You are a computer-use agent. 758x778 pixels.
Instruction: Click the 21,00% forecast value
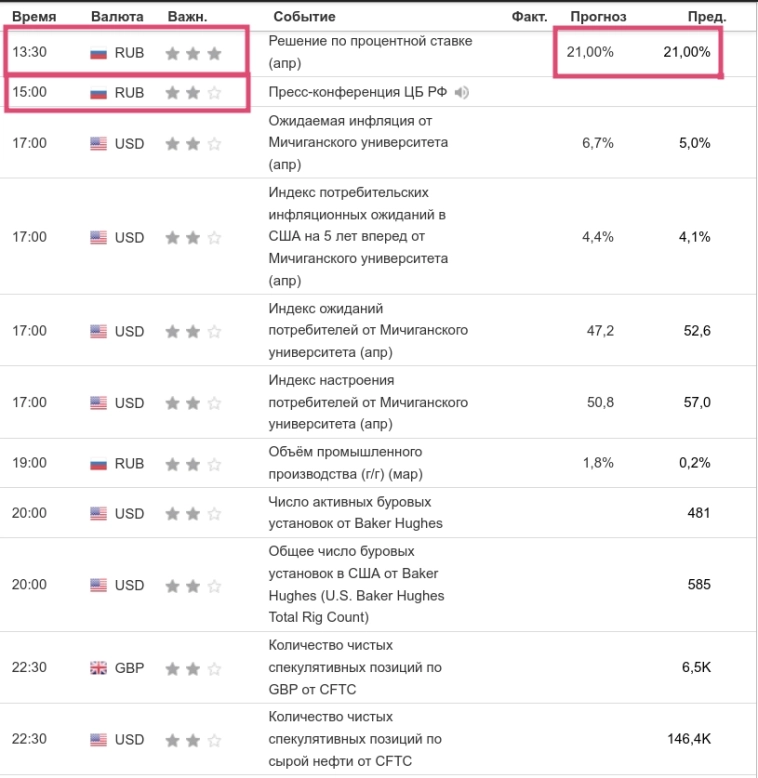click(x=590, y=52)
